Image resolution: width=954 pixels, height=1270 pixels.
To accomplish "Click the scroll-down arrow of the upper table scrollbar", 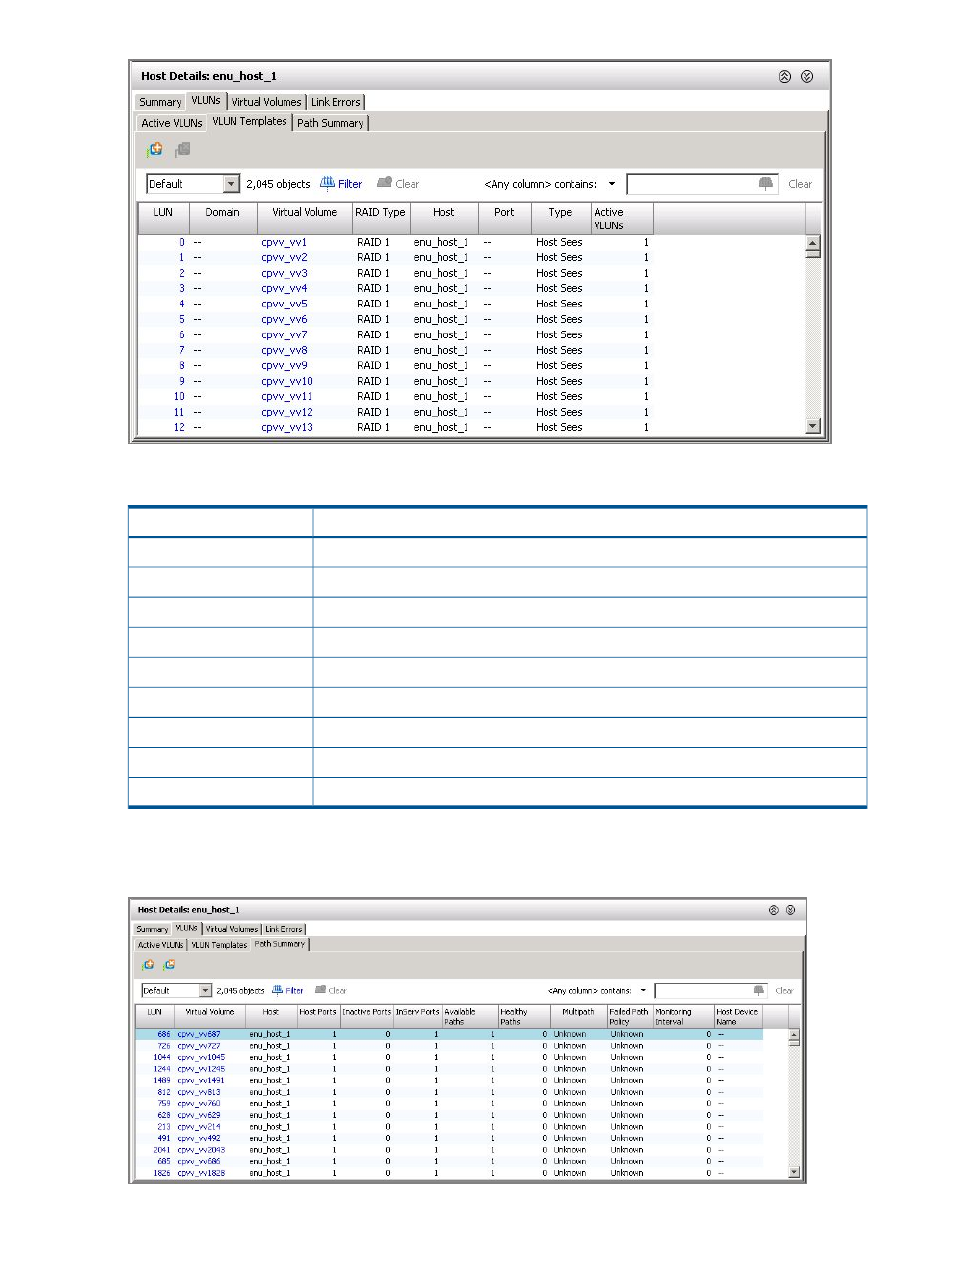I will pos(813,426).
